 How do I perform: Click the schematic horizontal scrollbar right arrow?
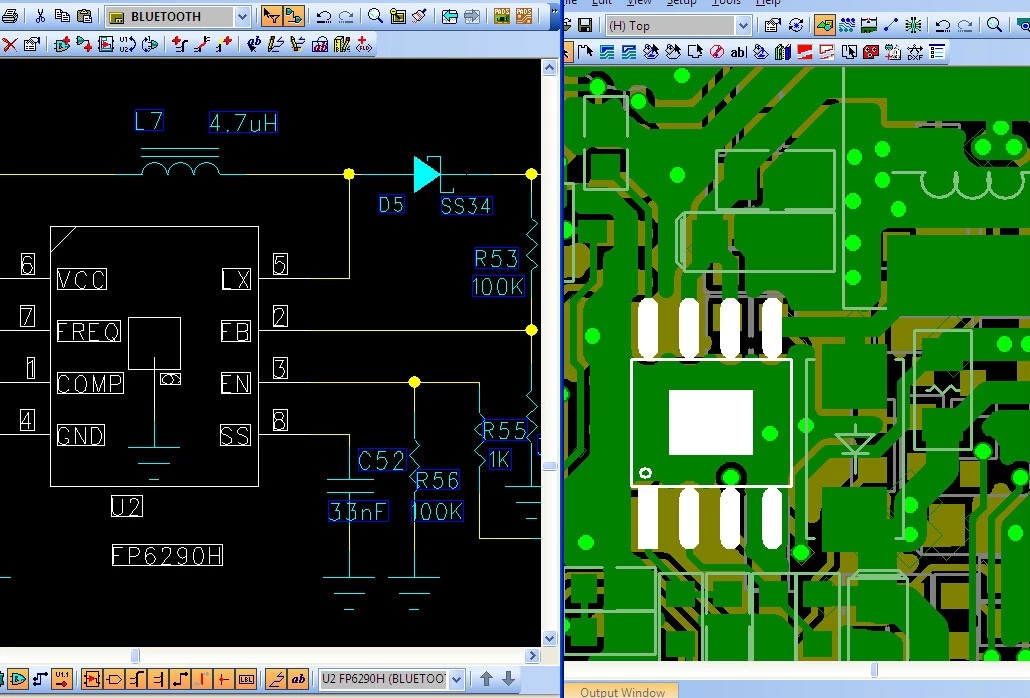coord(533,655)
